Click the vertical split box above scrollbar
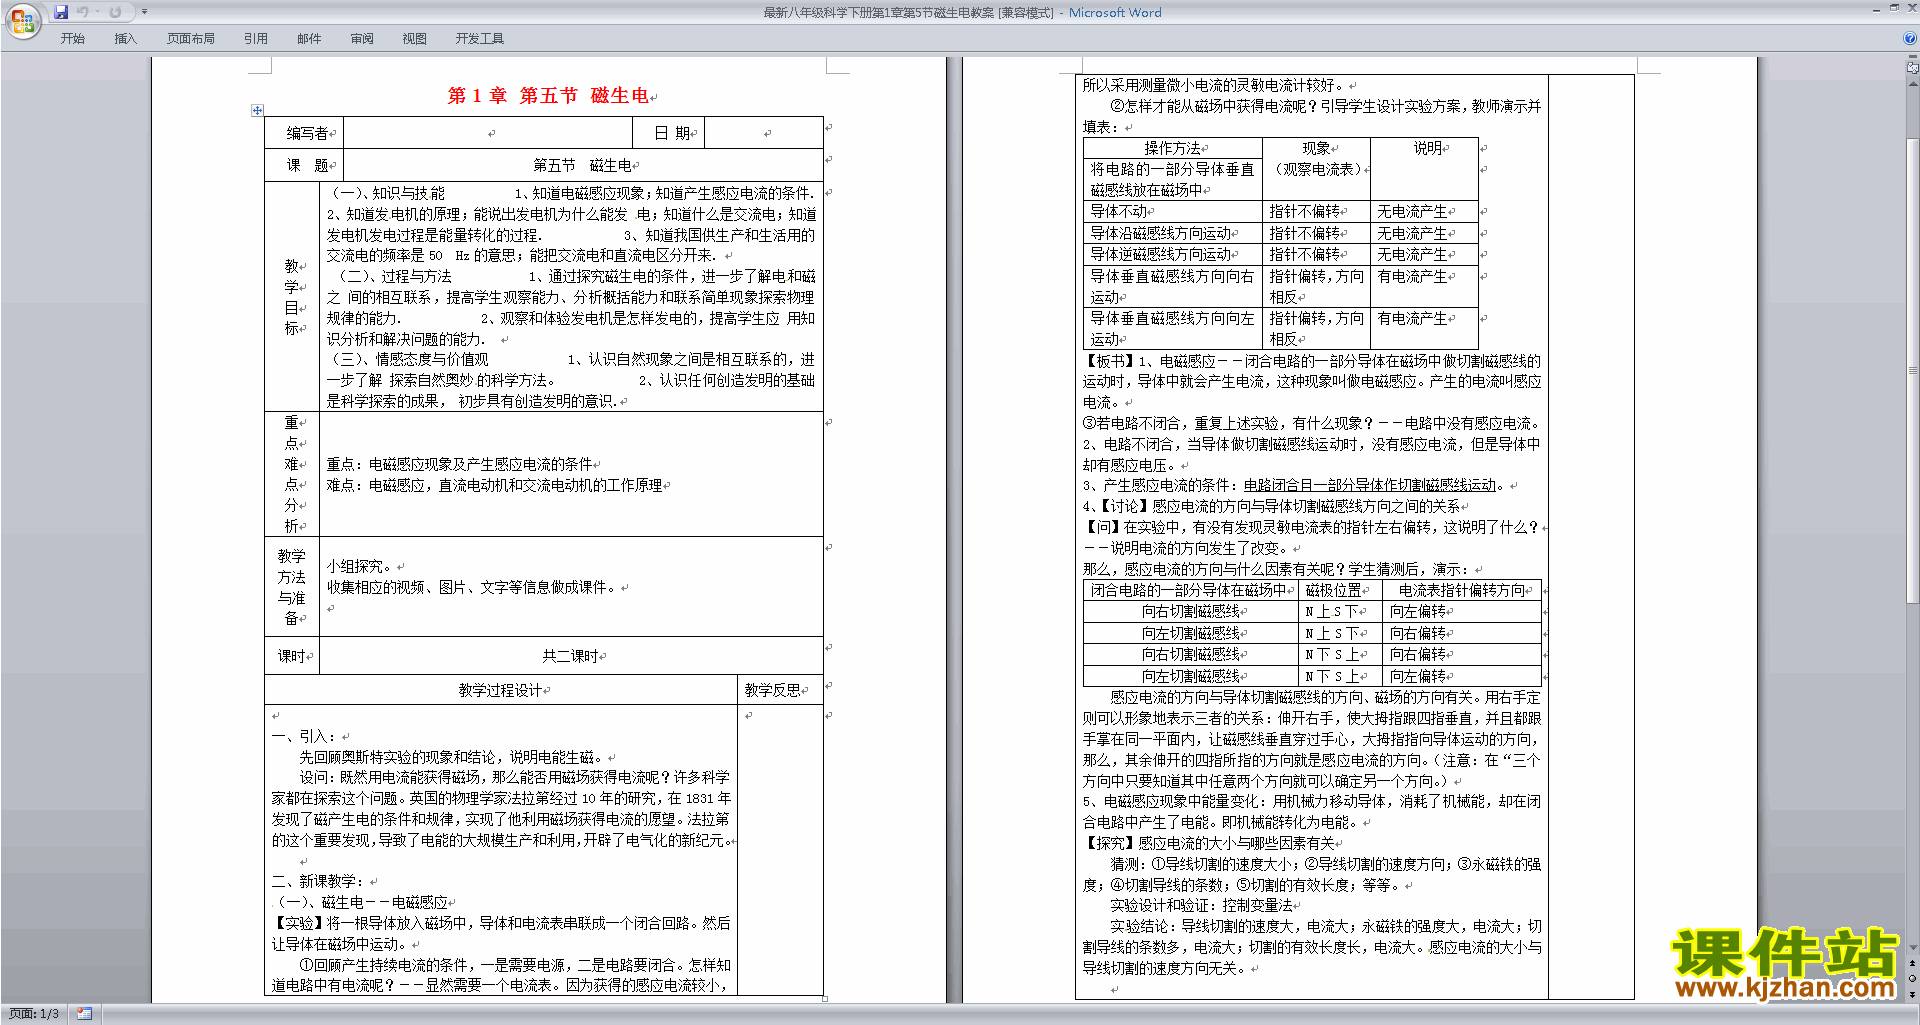1920x1025 pixels. pos(1913,58)
